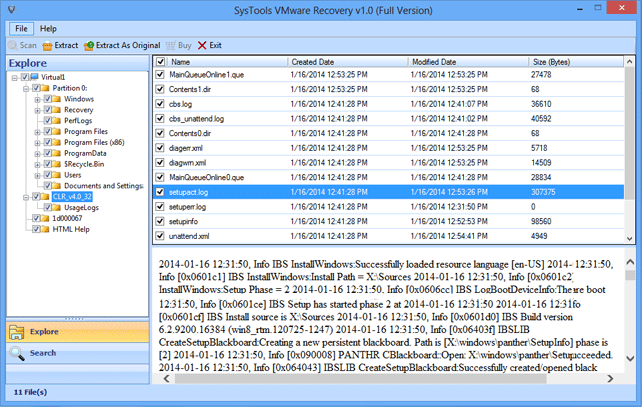The width and height of the screenshot is (642, 407).
Task: Click the file list vertical scrollbar thumb
Action: 630,135
